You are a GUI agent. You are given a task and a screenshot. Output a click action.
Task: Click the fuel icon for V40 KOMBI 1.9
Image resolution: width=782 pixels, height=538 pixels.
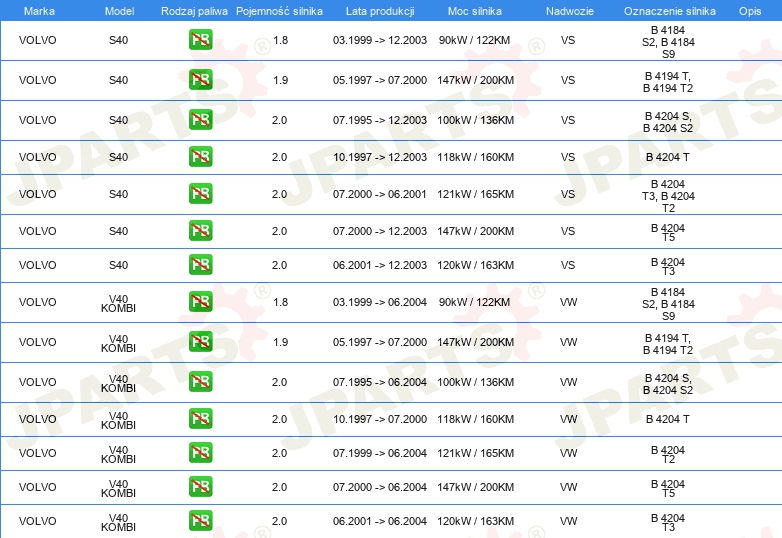click(x=200, y=342)
